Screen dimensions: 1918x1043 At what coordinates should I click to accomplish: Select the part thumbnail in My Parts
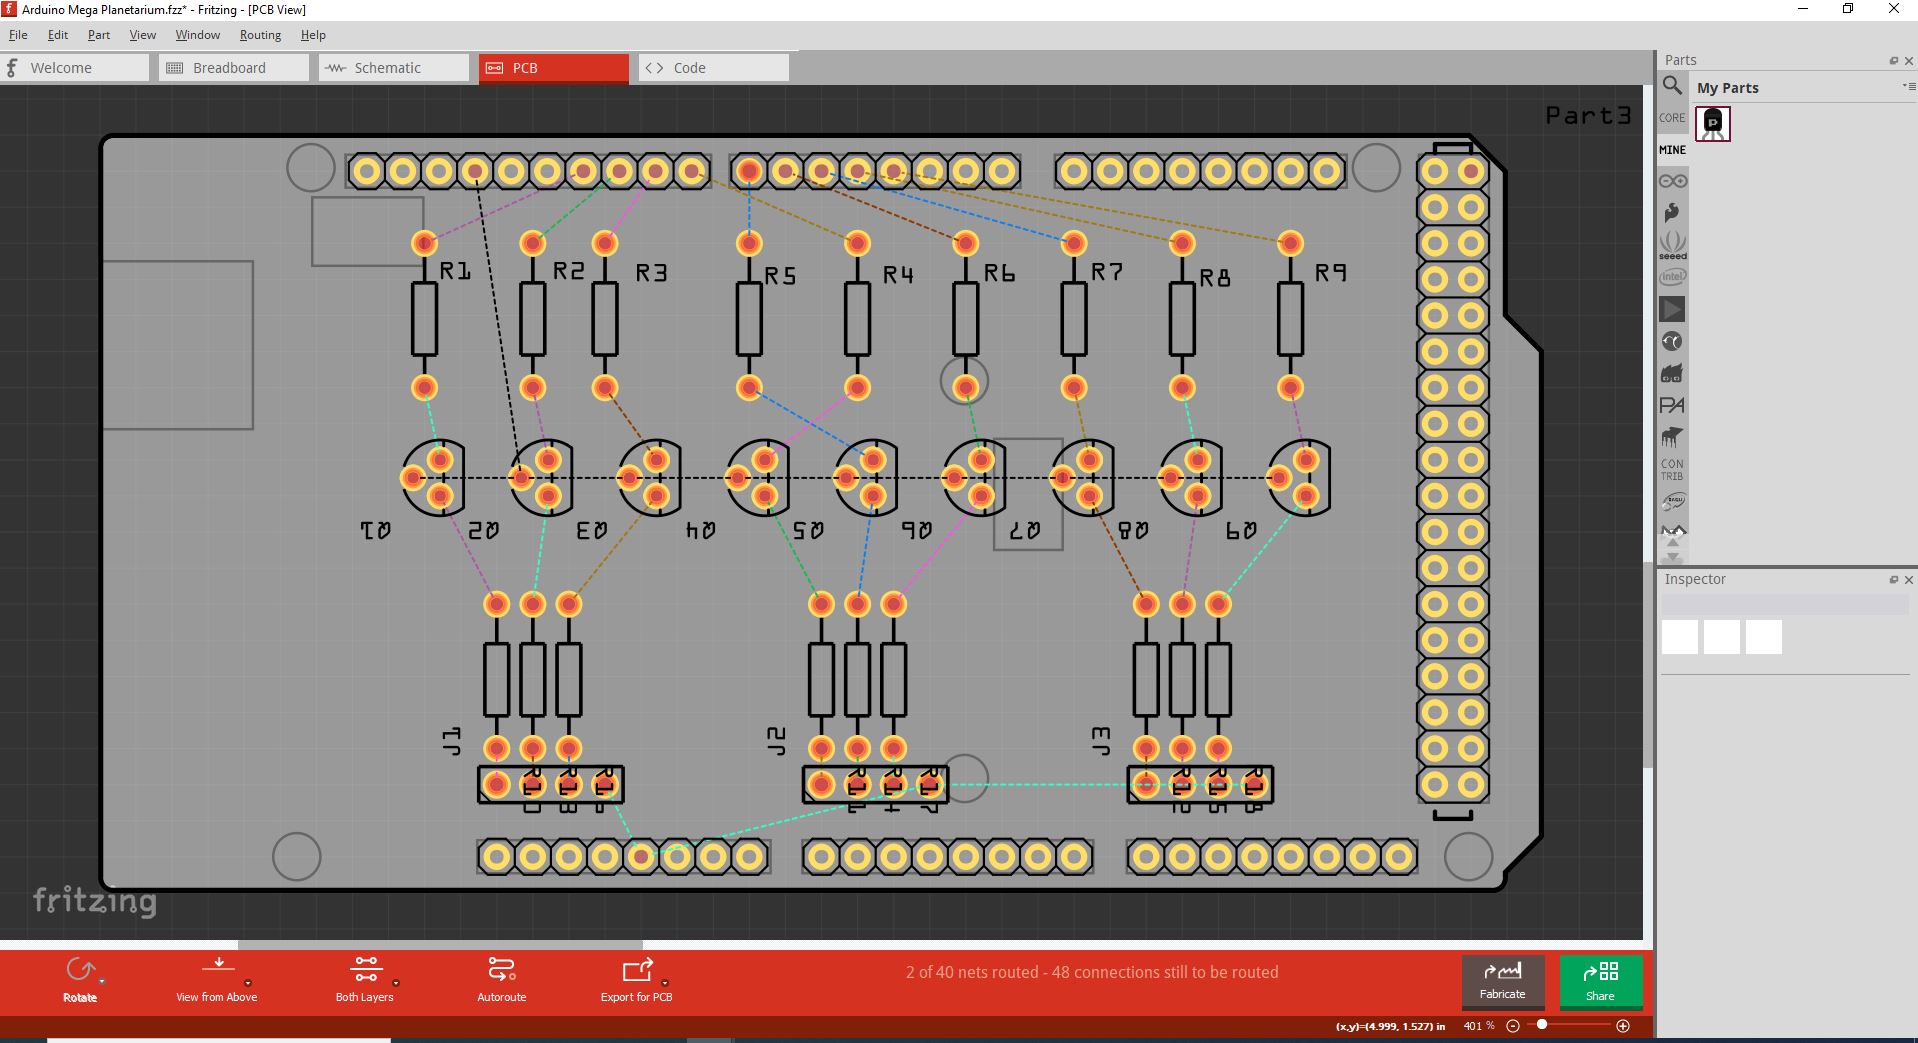click(1713, 124)
